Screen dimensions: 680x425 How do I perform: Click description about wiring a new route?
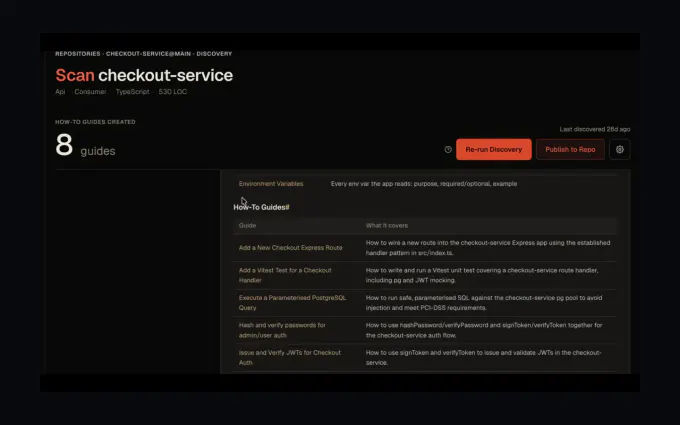coord(488,248)
